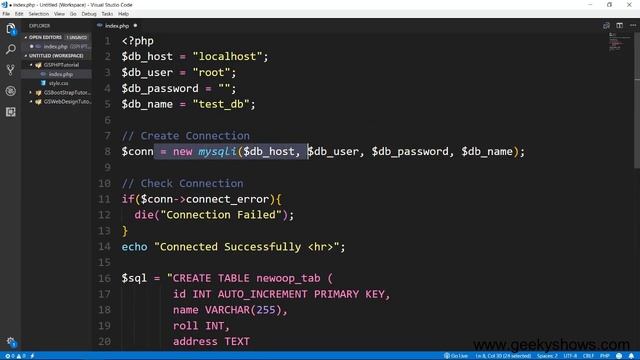Open the View menu
Screen dimensions: 640x360
[x=59, y=14]
